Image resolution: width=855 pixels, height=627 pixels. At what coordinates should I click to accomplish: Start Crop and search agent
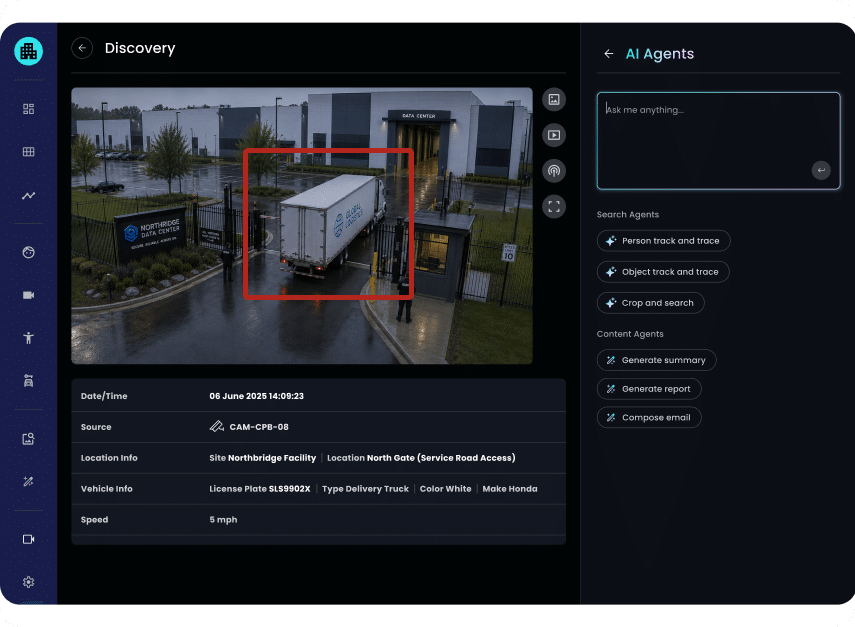coord(650,303)
